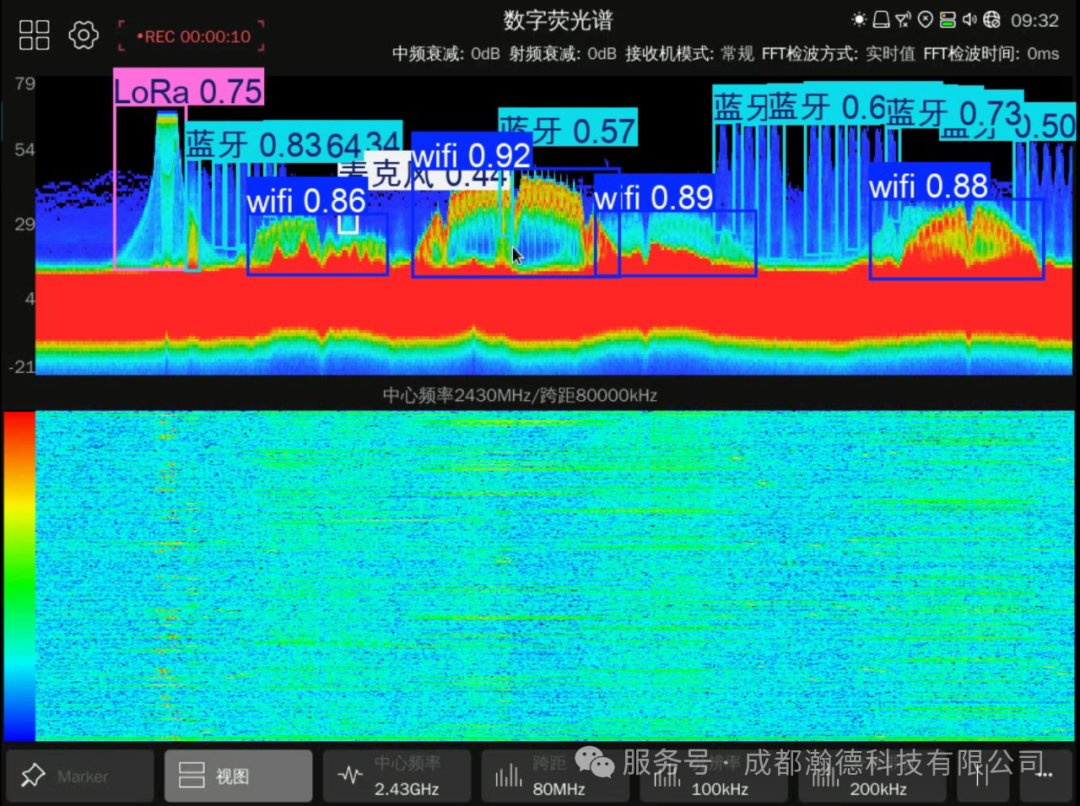Select the wifi 0.92 detection box label

[471, 155]
